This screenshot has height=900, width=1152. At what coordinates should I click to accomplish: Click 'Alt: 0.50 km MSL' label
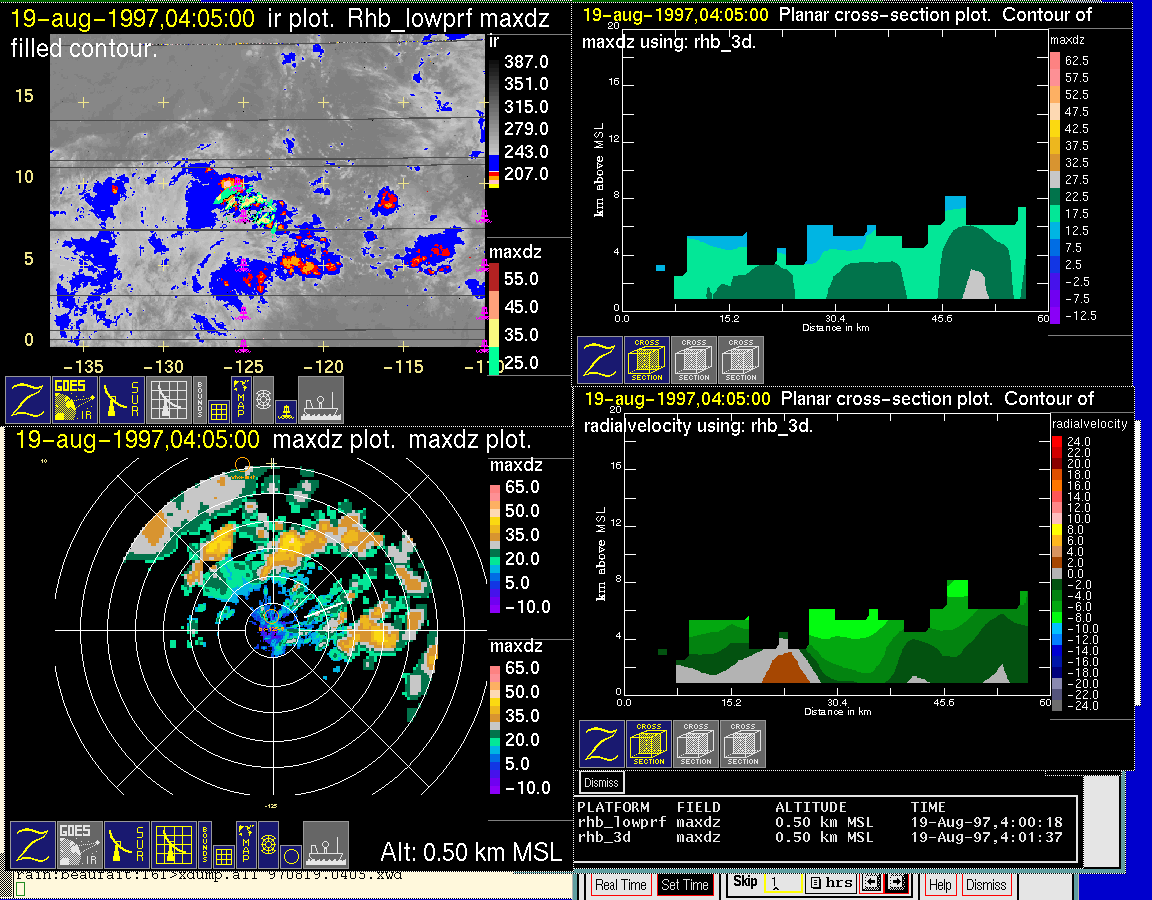point(471,852)
